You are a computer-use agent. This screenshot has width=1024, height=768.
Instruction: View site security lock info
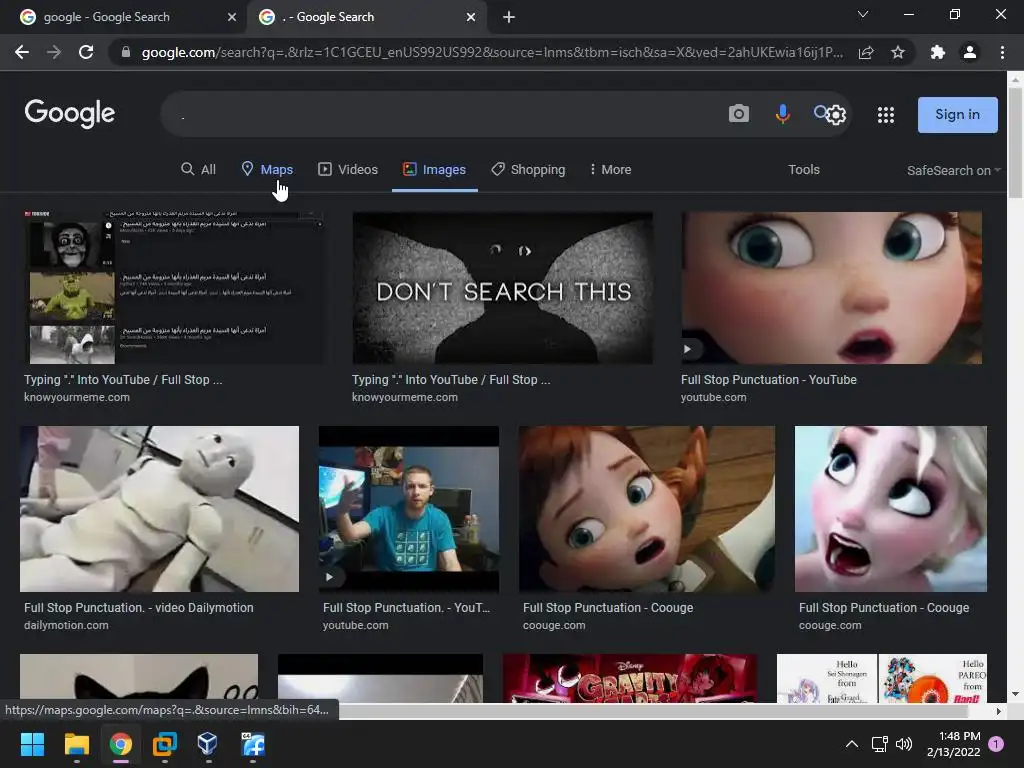point(126,52)
